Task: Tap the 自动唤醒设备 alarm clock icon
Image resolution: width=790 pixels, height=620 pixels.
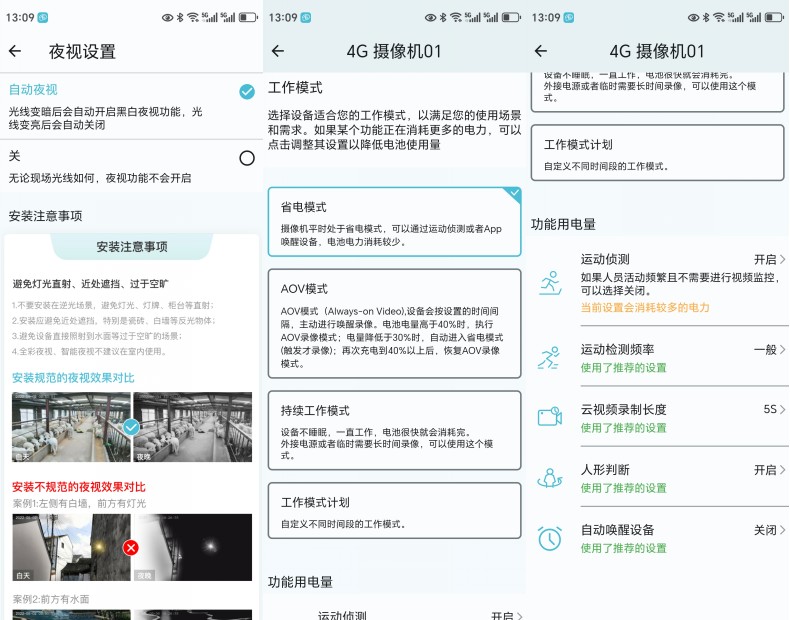Action: click(x=550, y=538)
